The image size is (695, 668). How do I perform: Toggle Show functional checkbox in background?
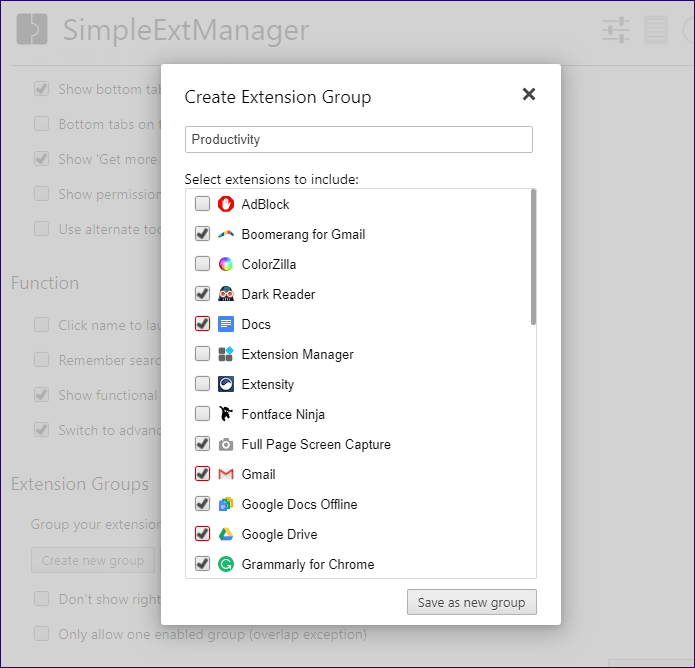[x=42, y=395]
